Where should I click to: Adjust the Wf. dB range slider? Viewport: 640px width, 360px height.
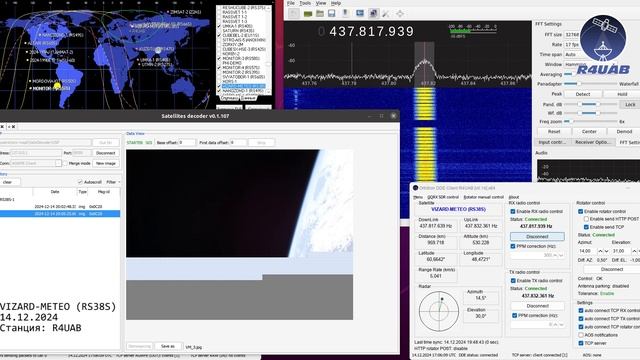tap(591, 113)
